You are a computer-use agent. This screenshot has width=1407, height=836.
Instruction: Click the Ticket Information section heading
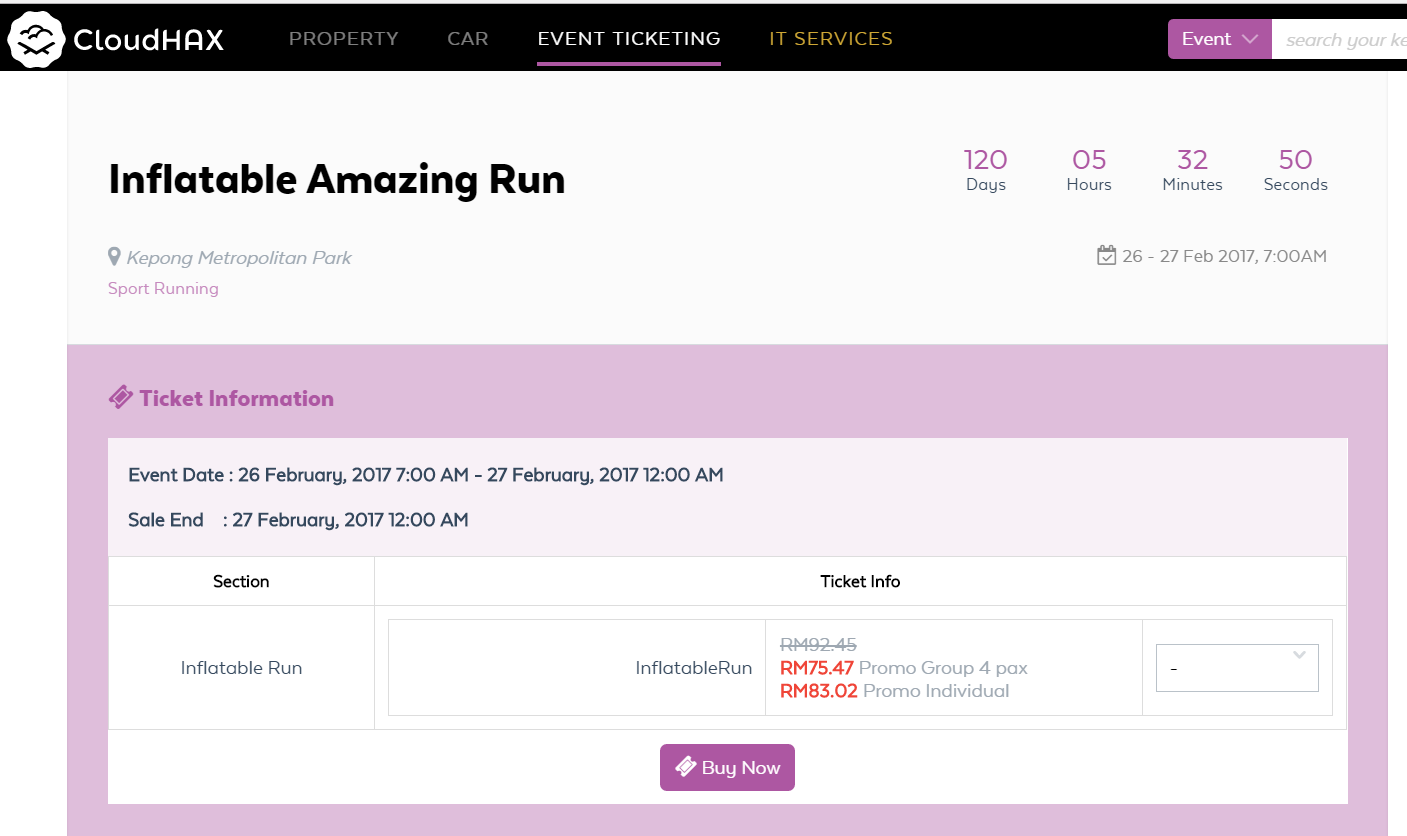click(237, 398)
